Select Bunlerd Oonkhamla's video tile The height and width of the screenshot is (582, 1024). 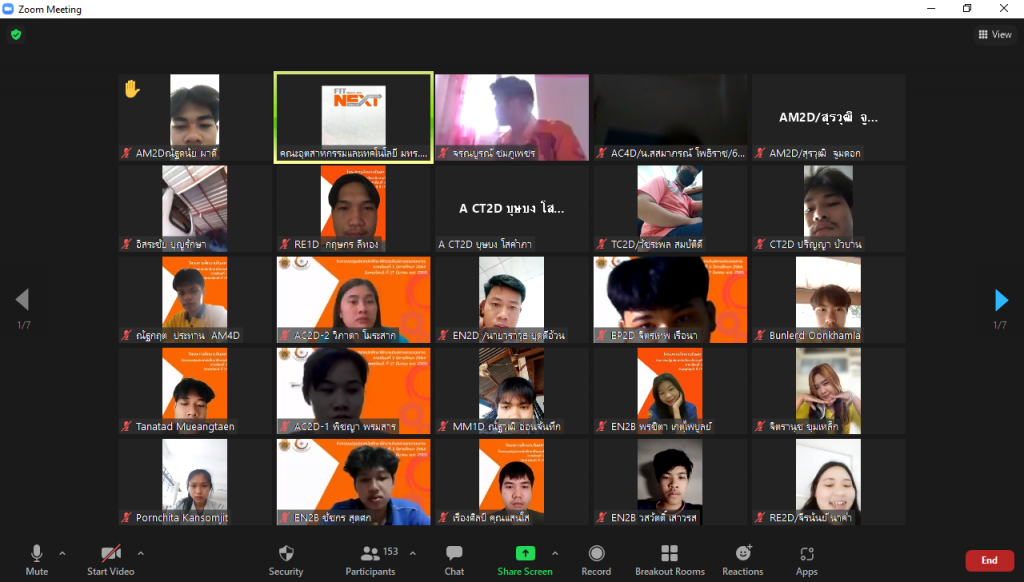[828, 300]
